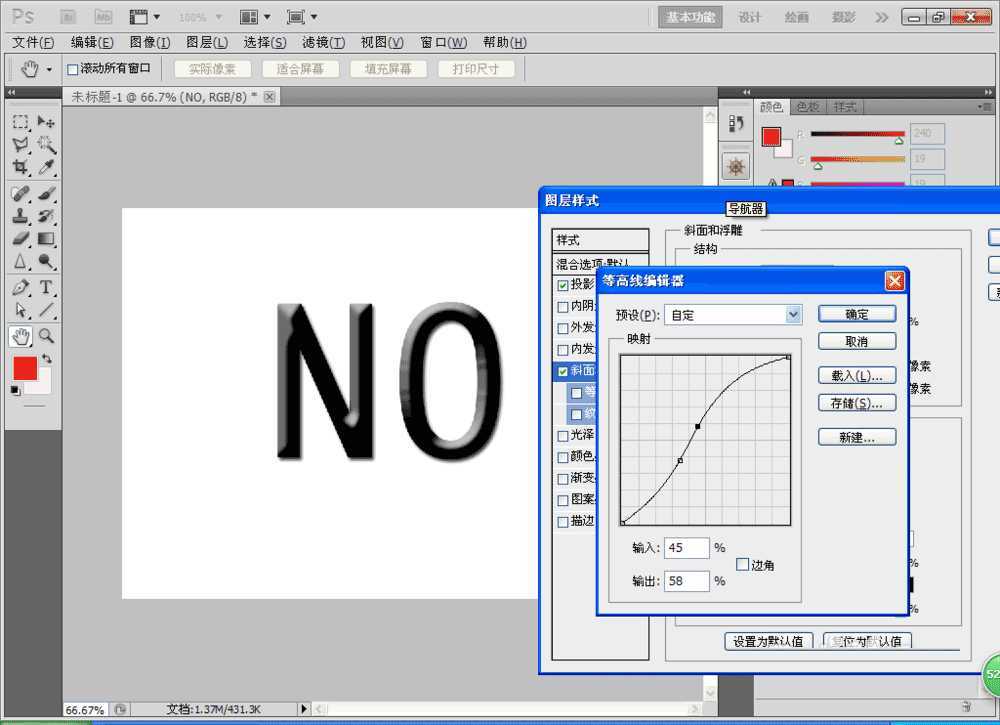Open the screen mode dropdown in top bar
This screenshot has width=1000, height=725.
click(x=301, y=17)
